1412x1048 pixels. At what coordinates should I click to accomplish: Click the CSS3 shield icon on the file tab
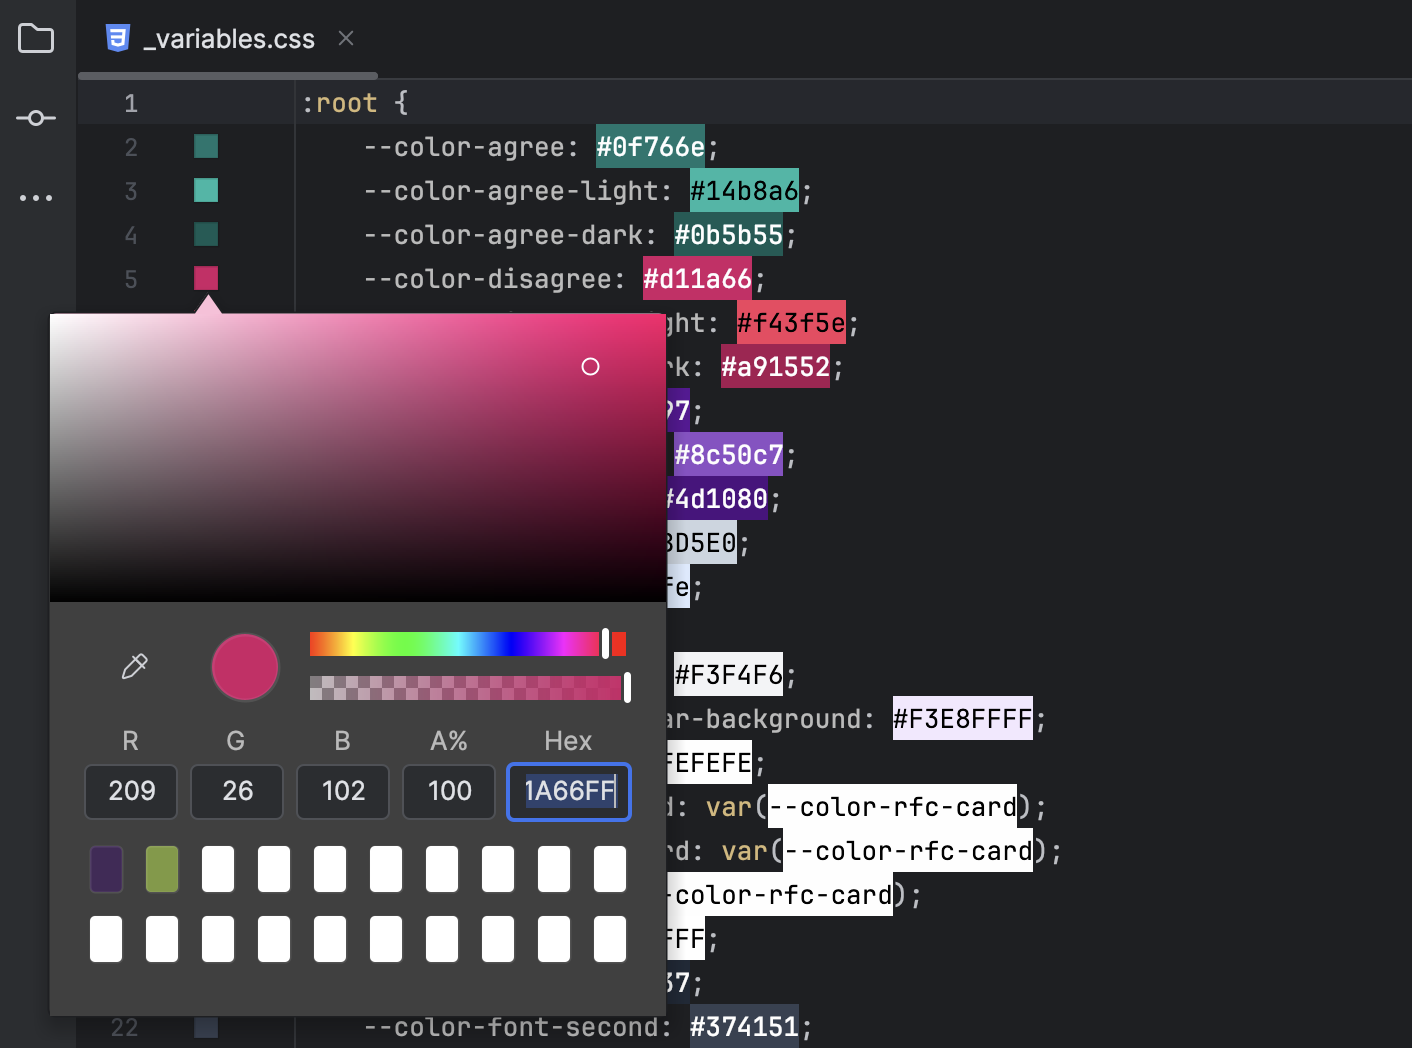[x=119, y=38]
